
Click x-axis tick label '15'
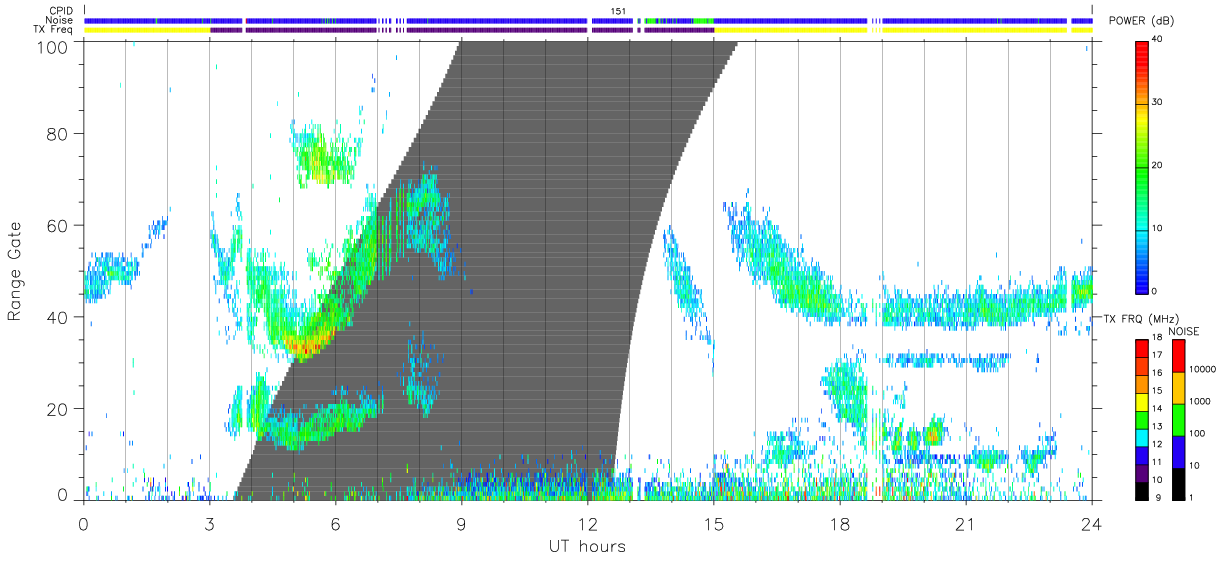pyautogui.click(x=713, y=524)
